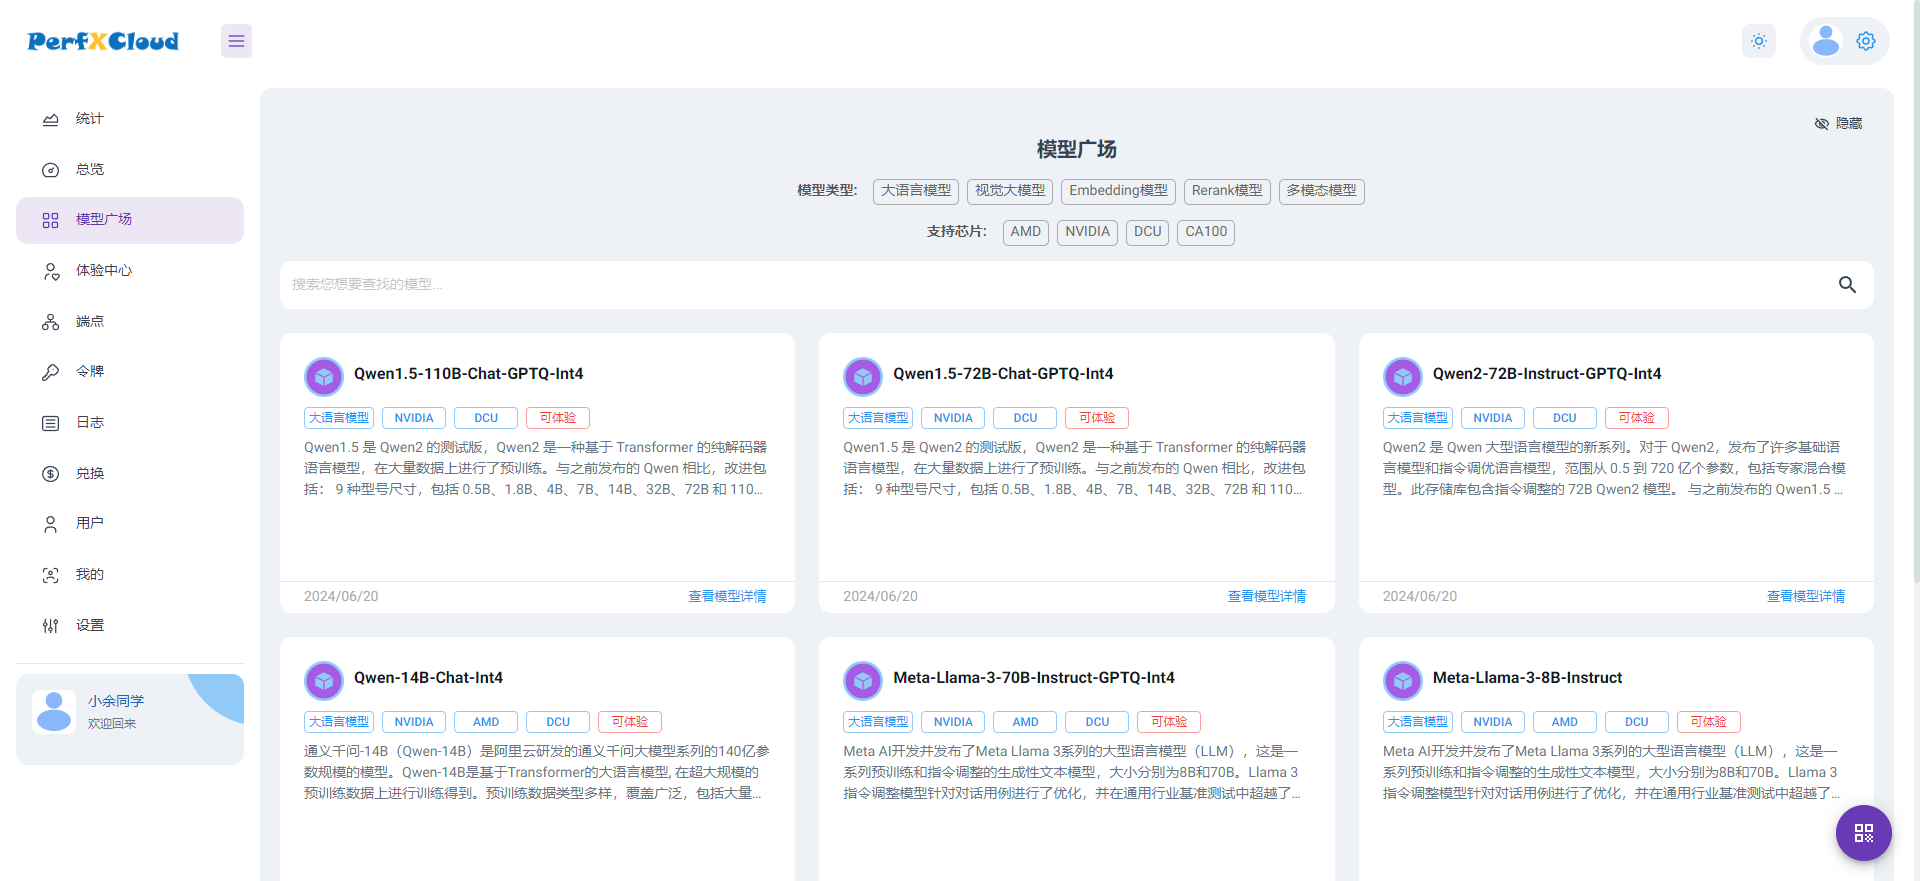Open 我的 profile in sidebar
1920x881 pixels.
click(130, 575)
